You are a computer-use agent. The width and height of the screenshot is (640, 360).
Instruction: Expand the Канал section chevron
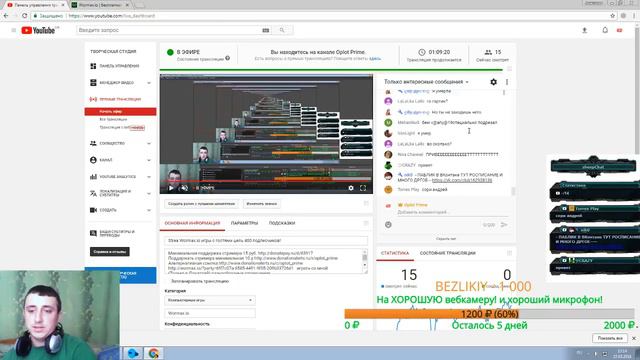point(149,160)
